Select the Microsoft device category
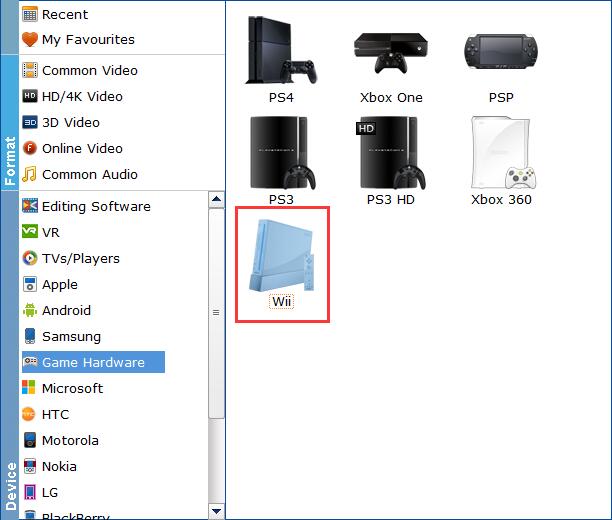Viewport: 612px width, 520px height. 73,388
